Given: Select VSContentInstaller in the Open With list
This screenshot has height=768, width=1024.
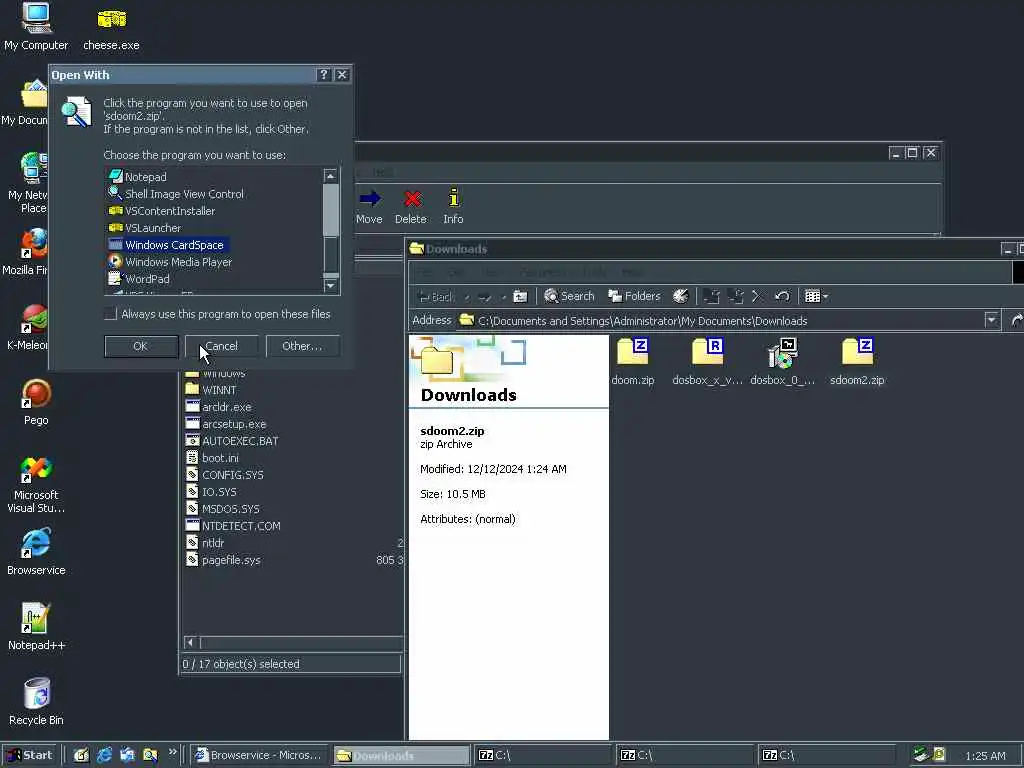Looking at the screenshot, I should pyautogui.click(x=161, y=210).
